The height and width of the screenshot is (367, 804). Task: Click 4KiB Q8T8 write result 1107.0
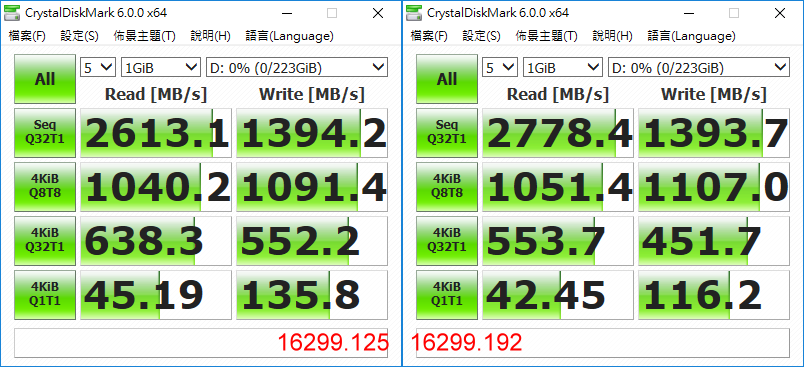coord(714,187)
